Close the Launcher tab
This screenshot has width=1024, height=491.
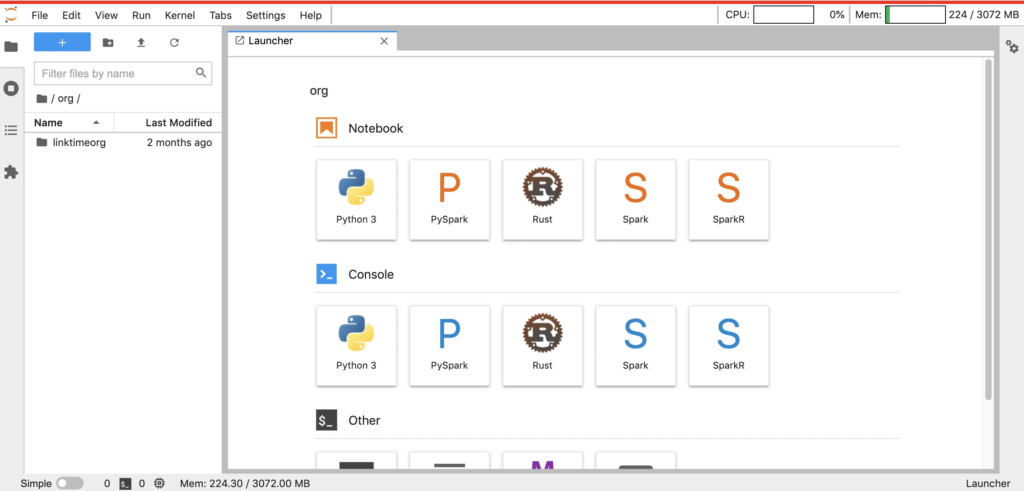point(384,41)
